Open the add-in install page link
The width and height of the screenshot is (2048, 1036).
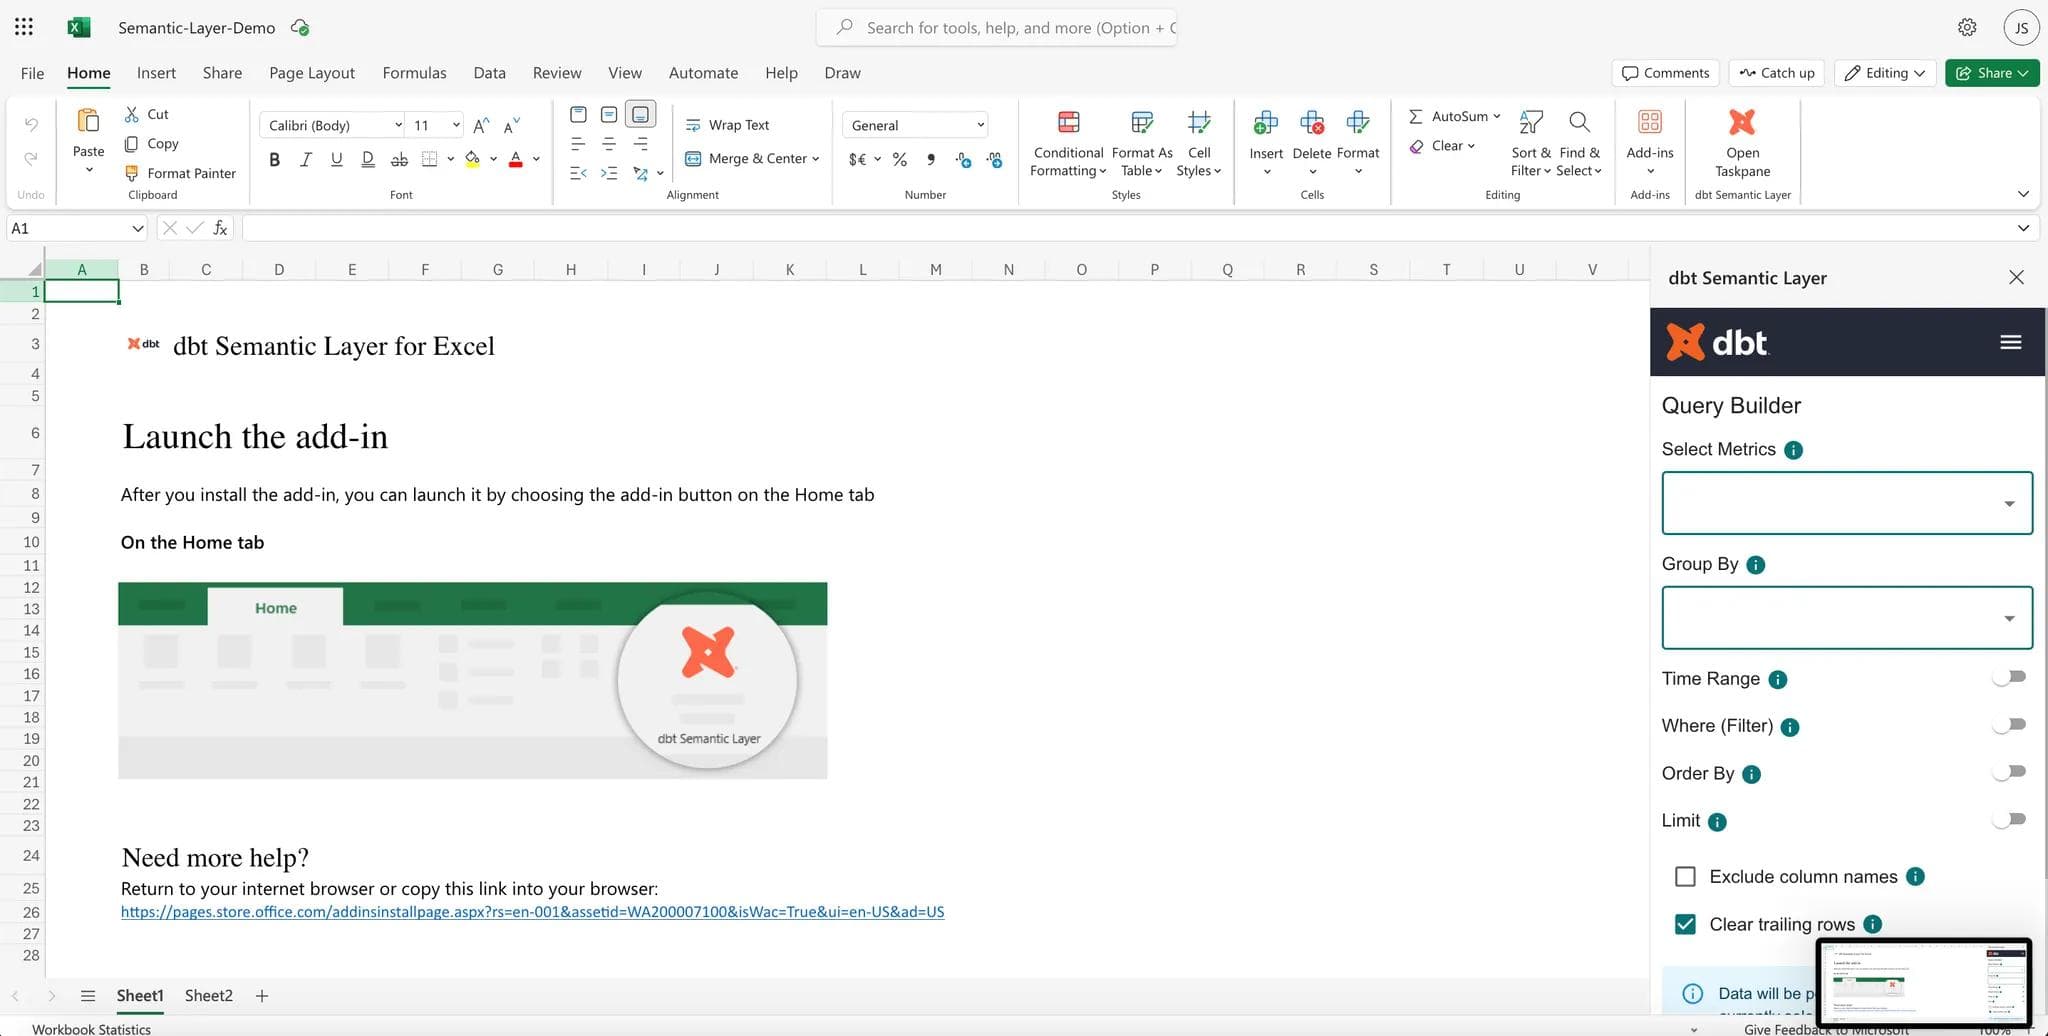point(532,912)
